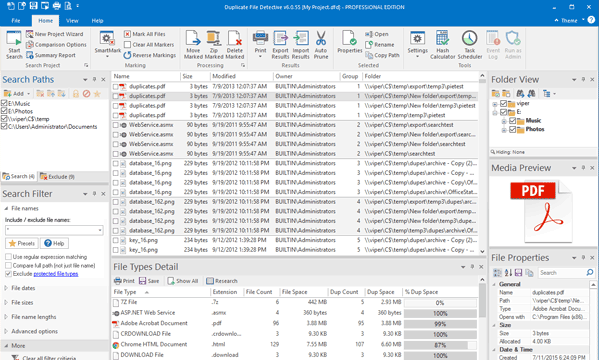Click the 87% Dup Space bar

[440, 345]
